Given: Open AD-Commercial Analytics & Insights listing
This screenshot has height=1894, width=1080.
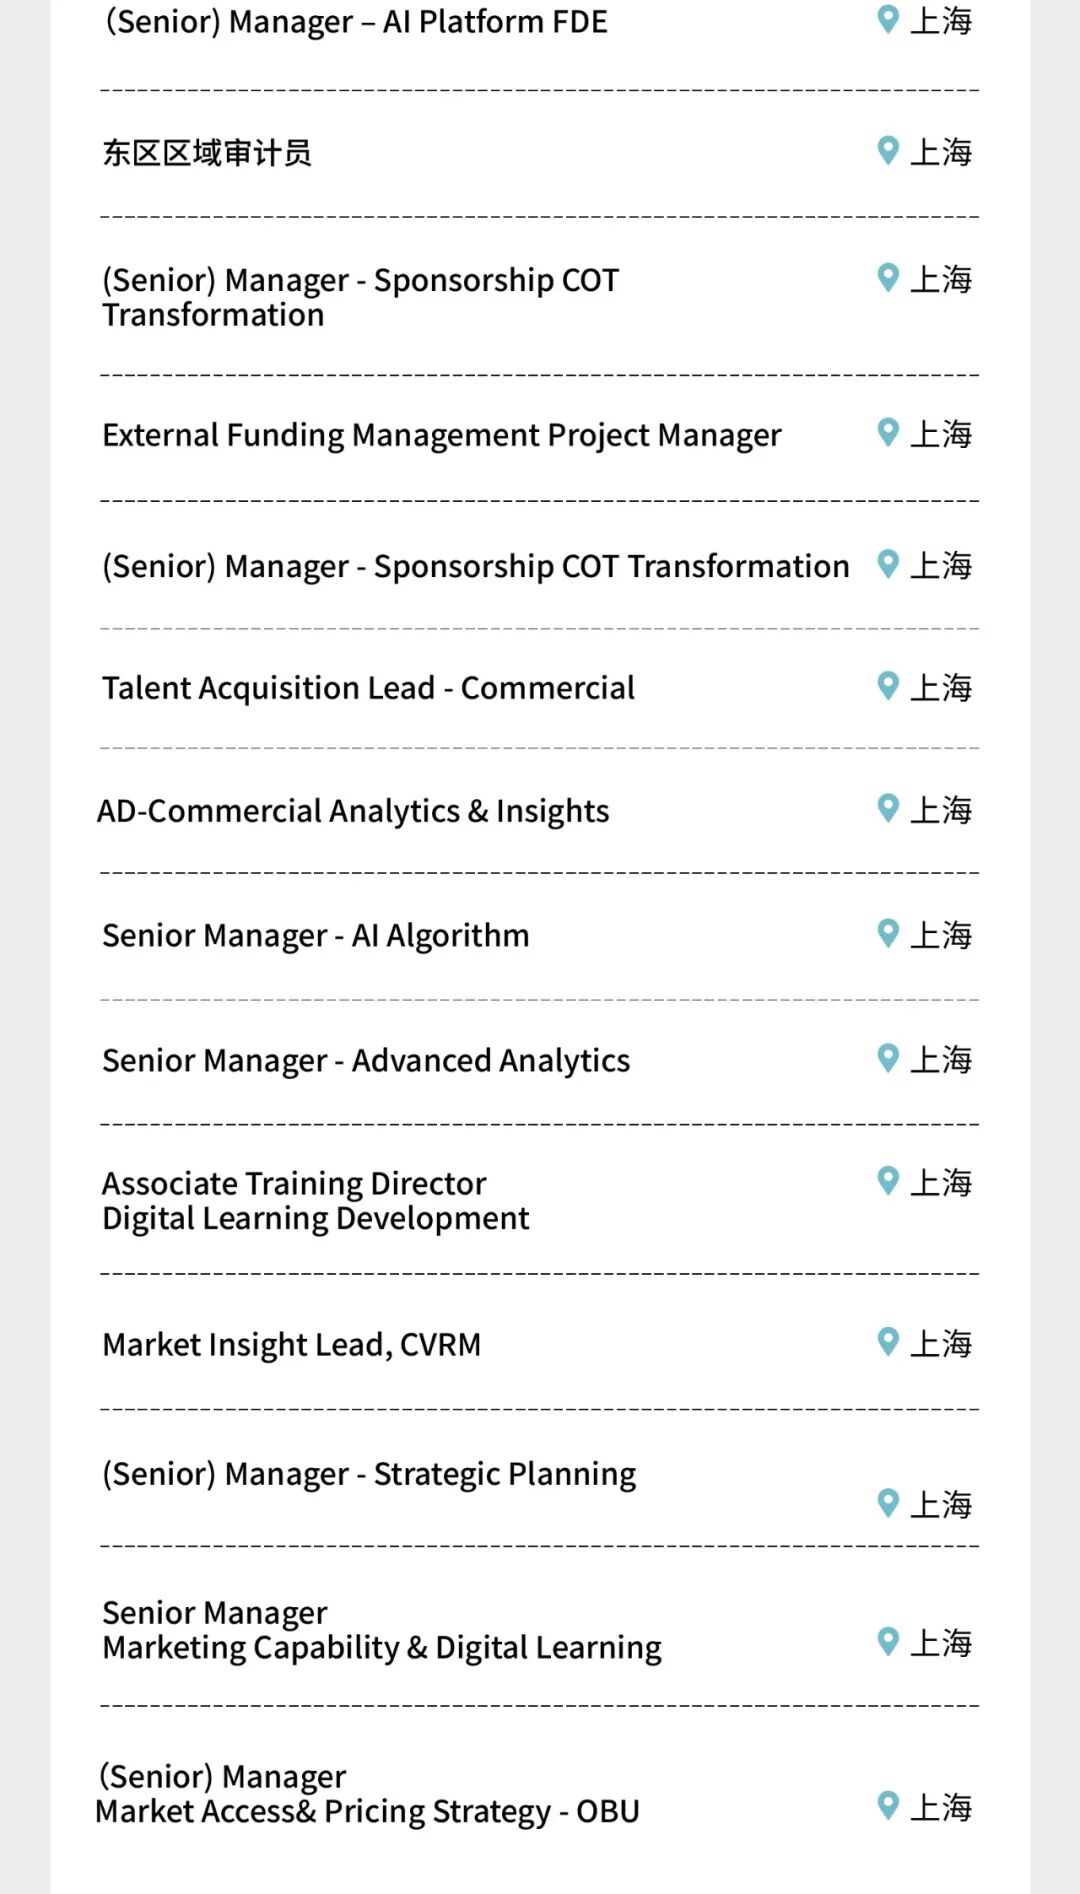Looking at the screenshot, I should tap(353, 811).
